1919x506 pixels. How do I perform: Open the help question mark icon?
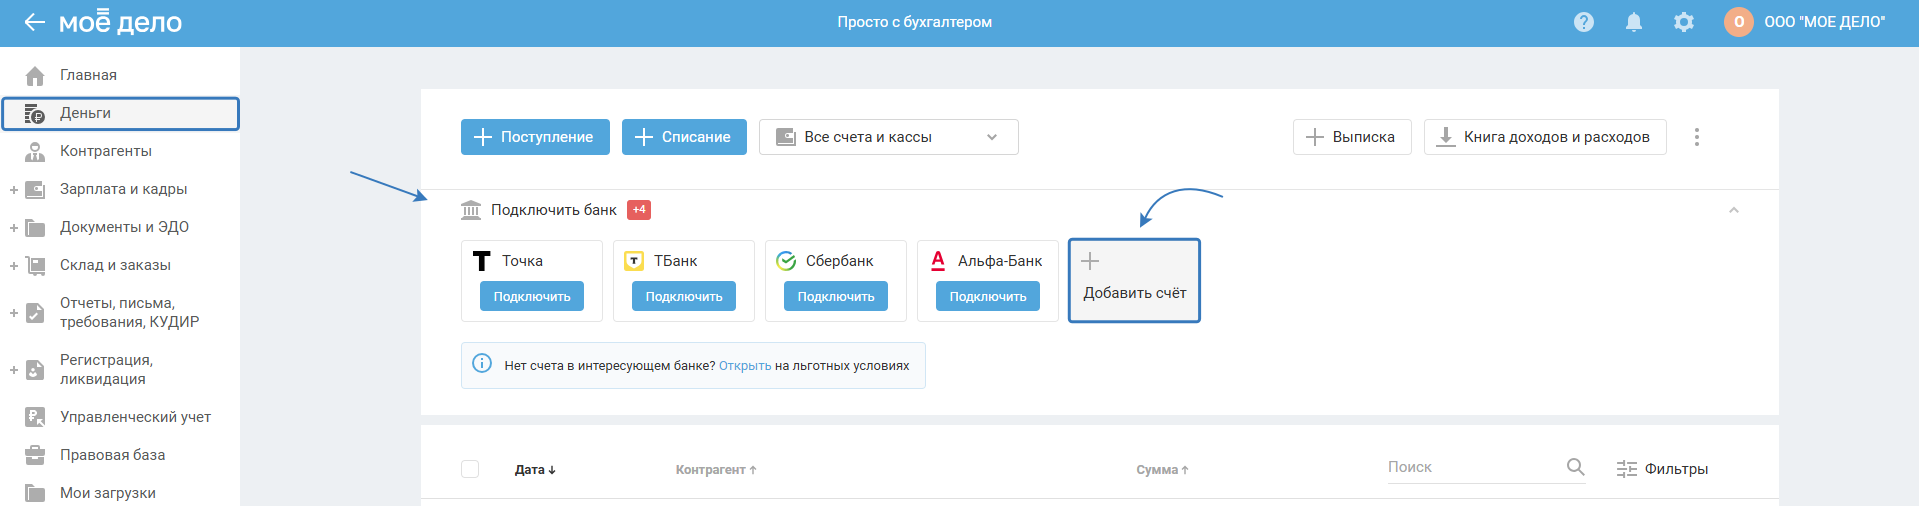[x=1584, y=22]
